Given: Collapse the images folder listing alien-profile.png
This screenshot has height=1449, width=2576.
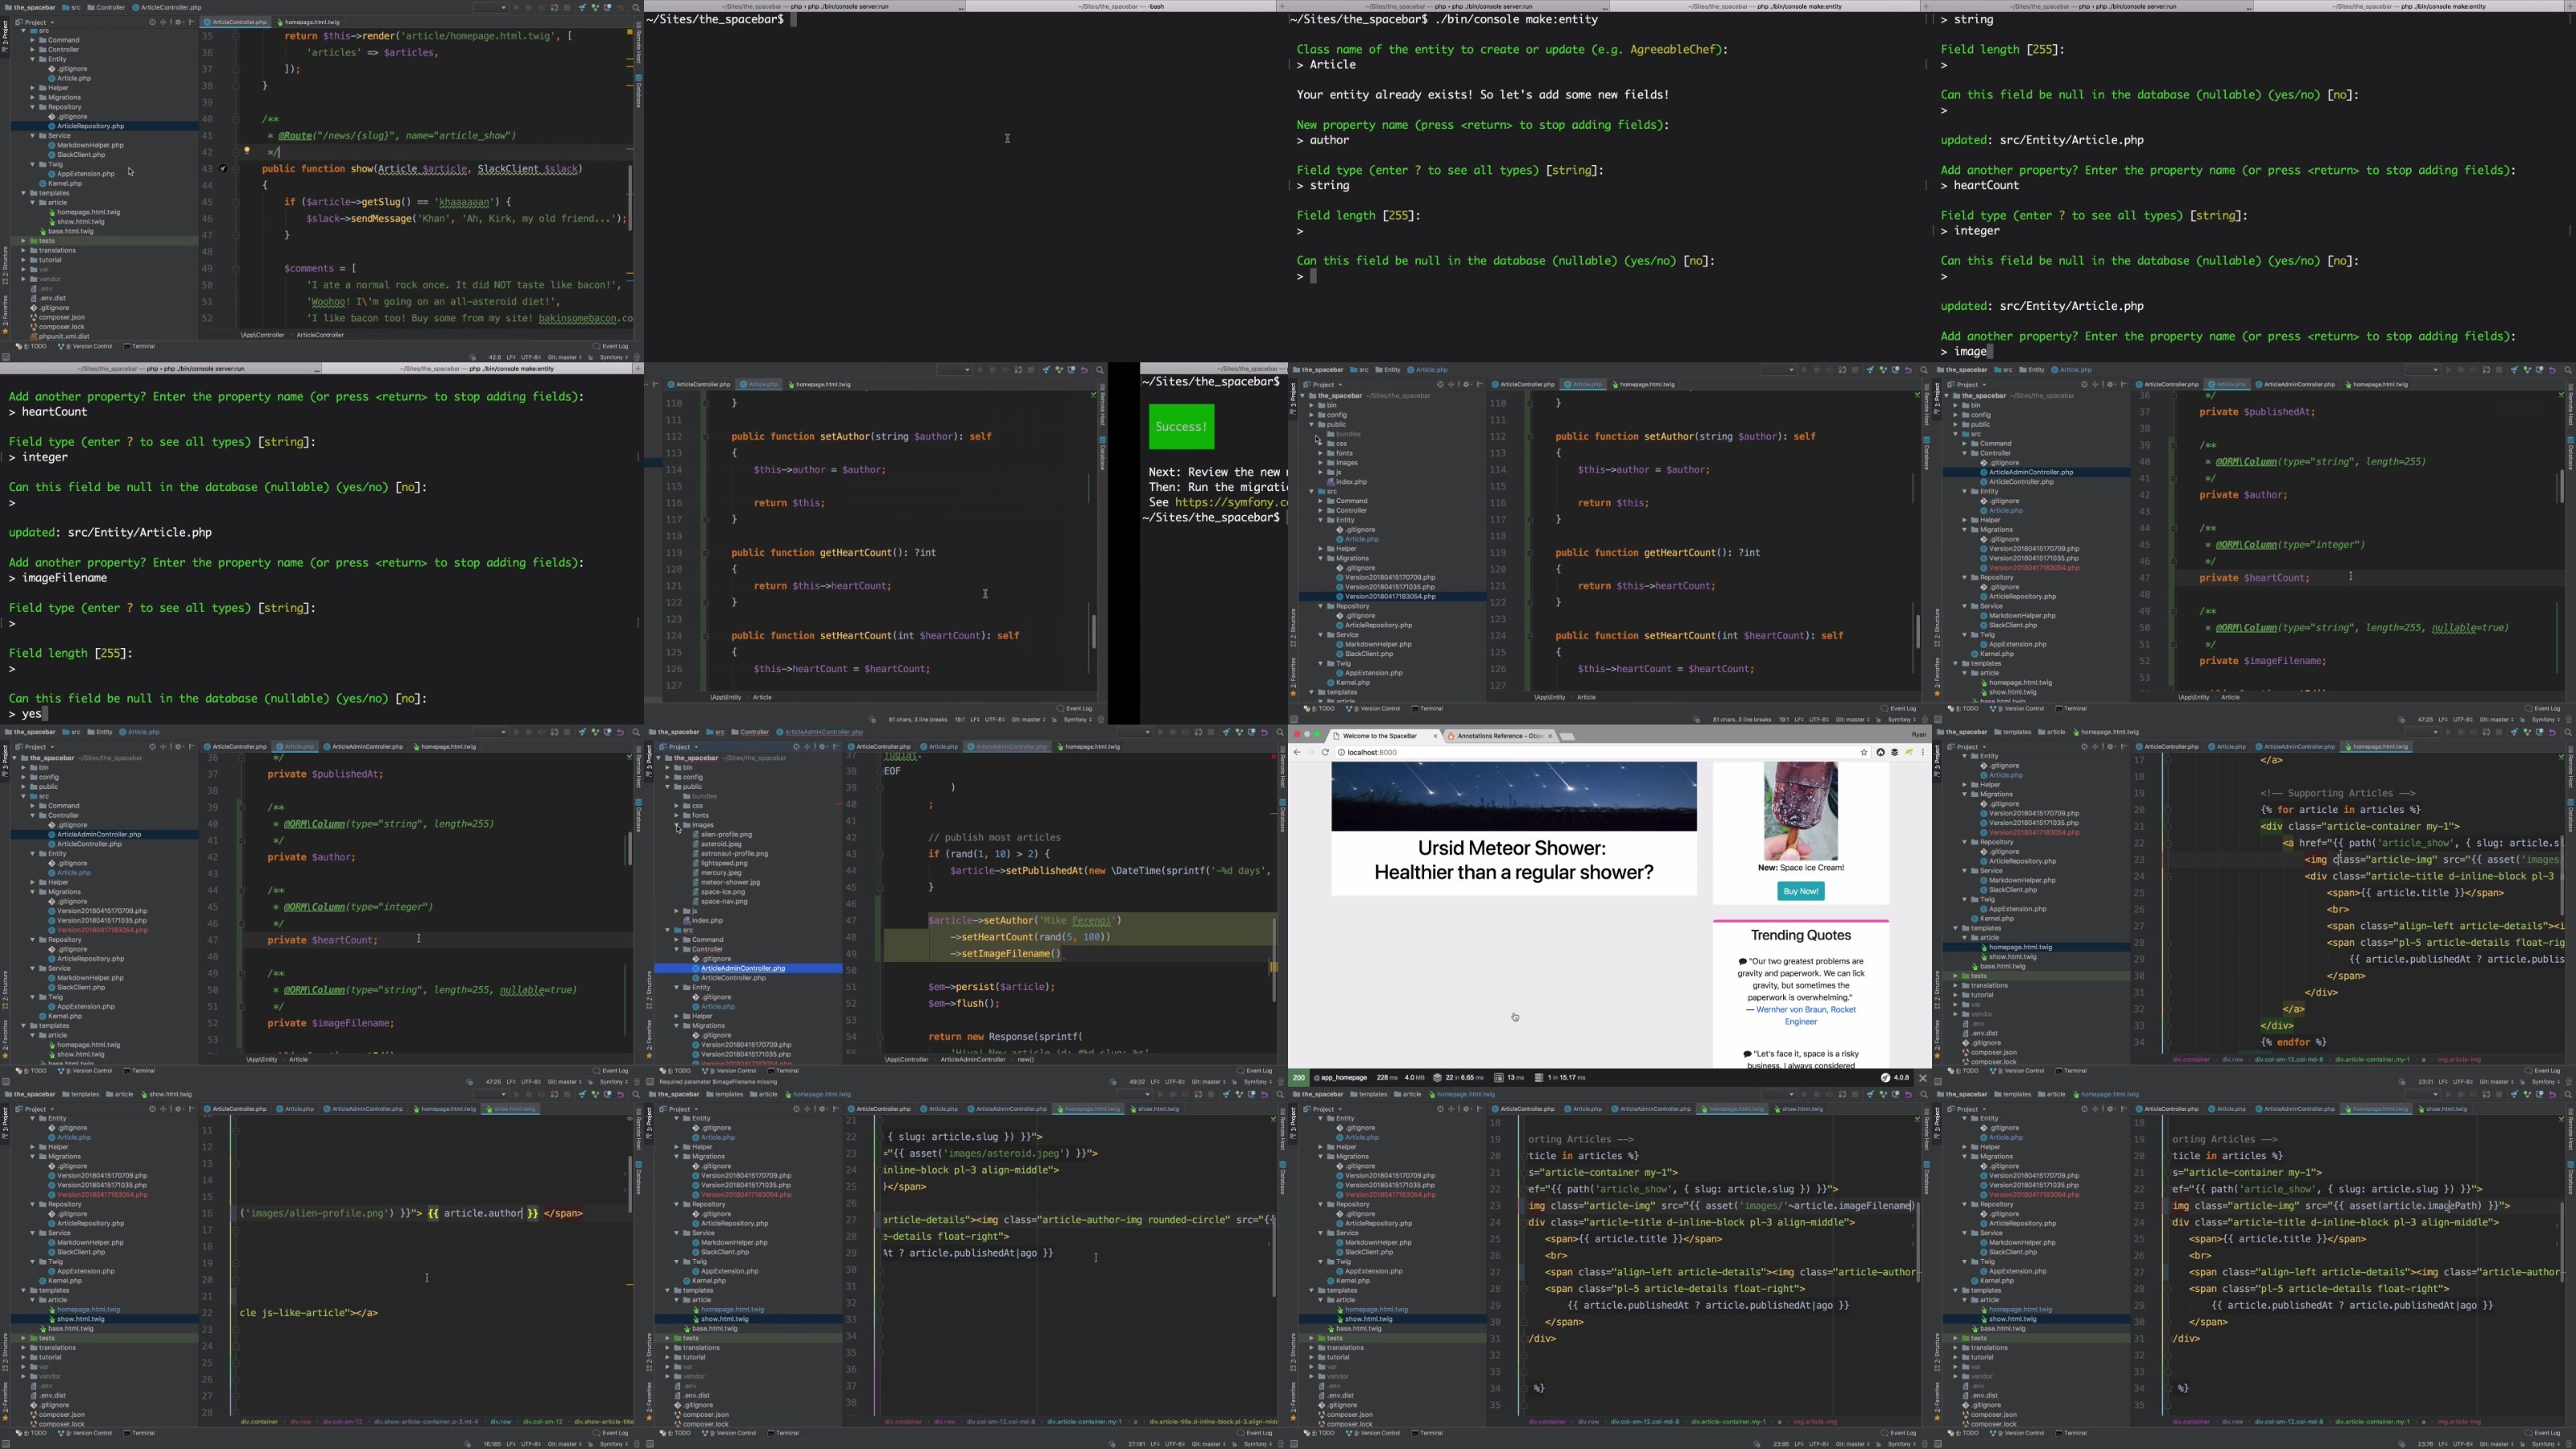Looking at the screenshot, I should pos(677,825).
